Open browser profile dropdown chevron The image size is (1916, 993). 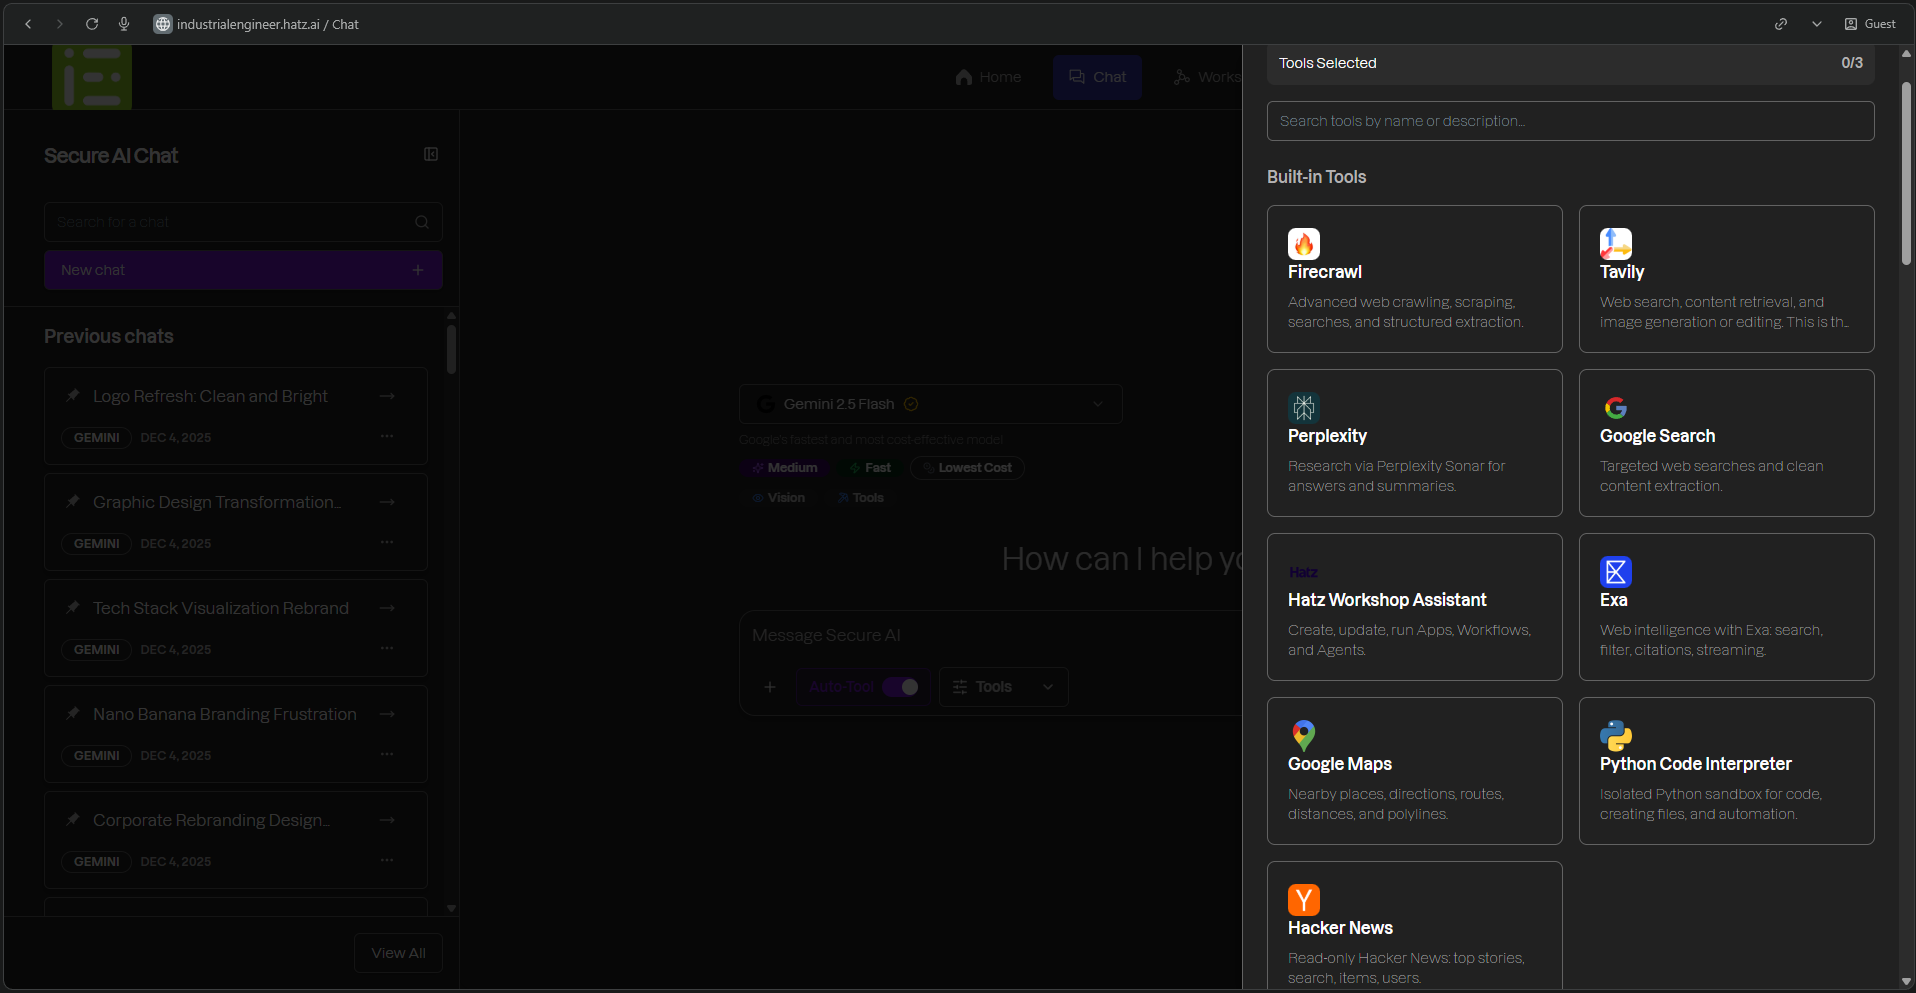tap(1816, 24)
